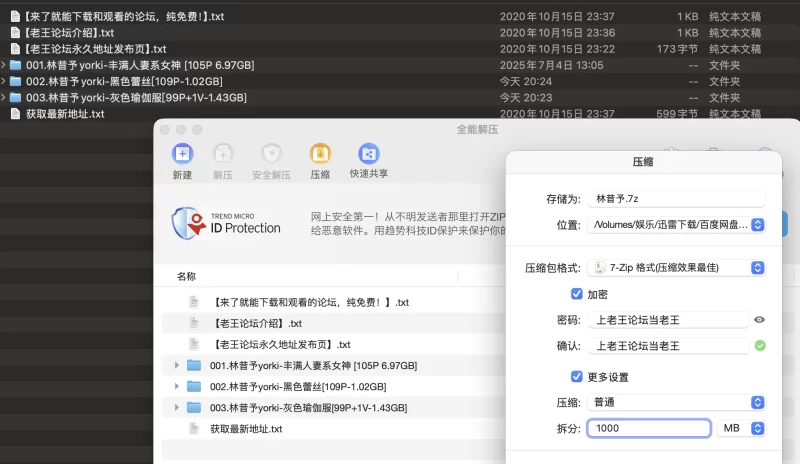Uncheck the 加密 encryption checkbox
This screenshot has height=464, width=800.
[576, 294]
